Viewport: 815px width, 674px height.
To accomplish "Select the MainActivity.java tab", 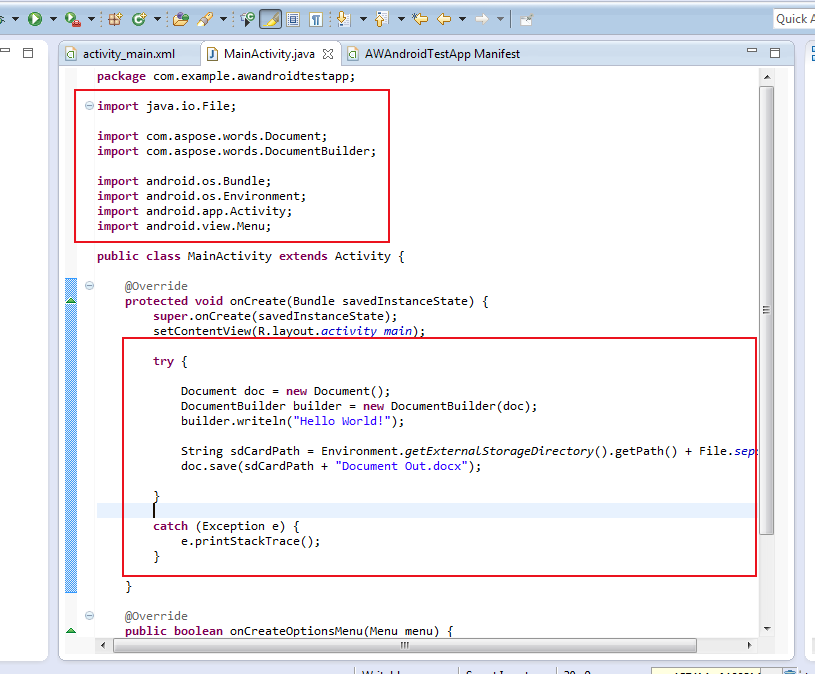I will tap(269, 54).
